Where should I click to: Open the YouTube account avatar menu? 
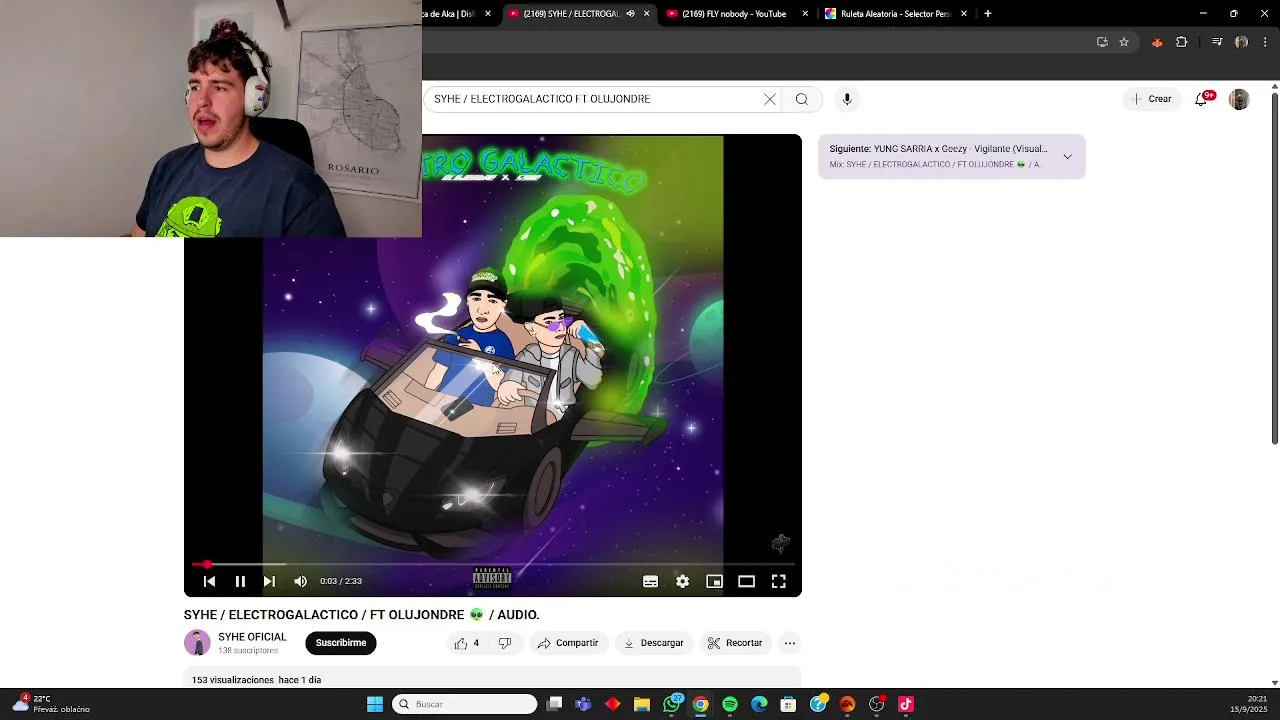(1239, 99)
